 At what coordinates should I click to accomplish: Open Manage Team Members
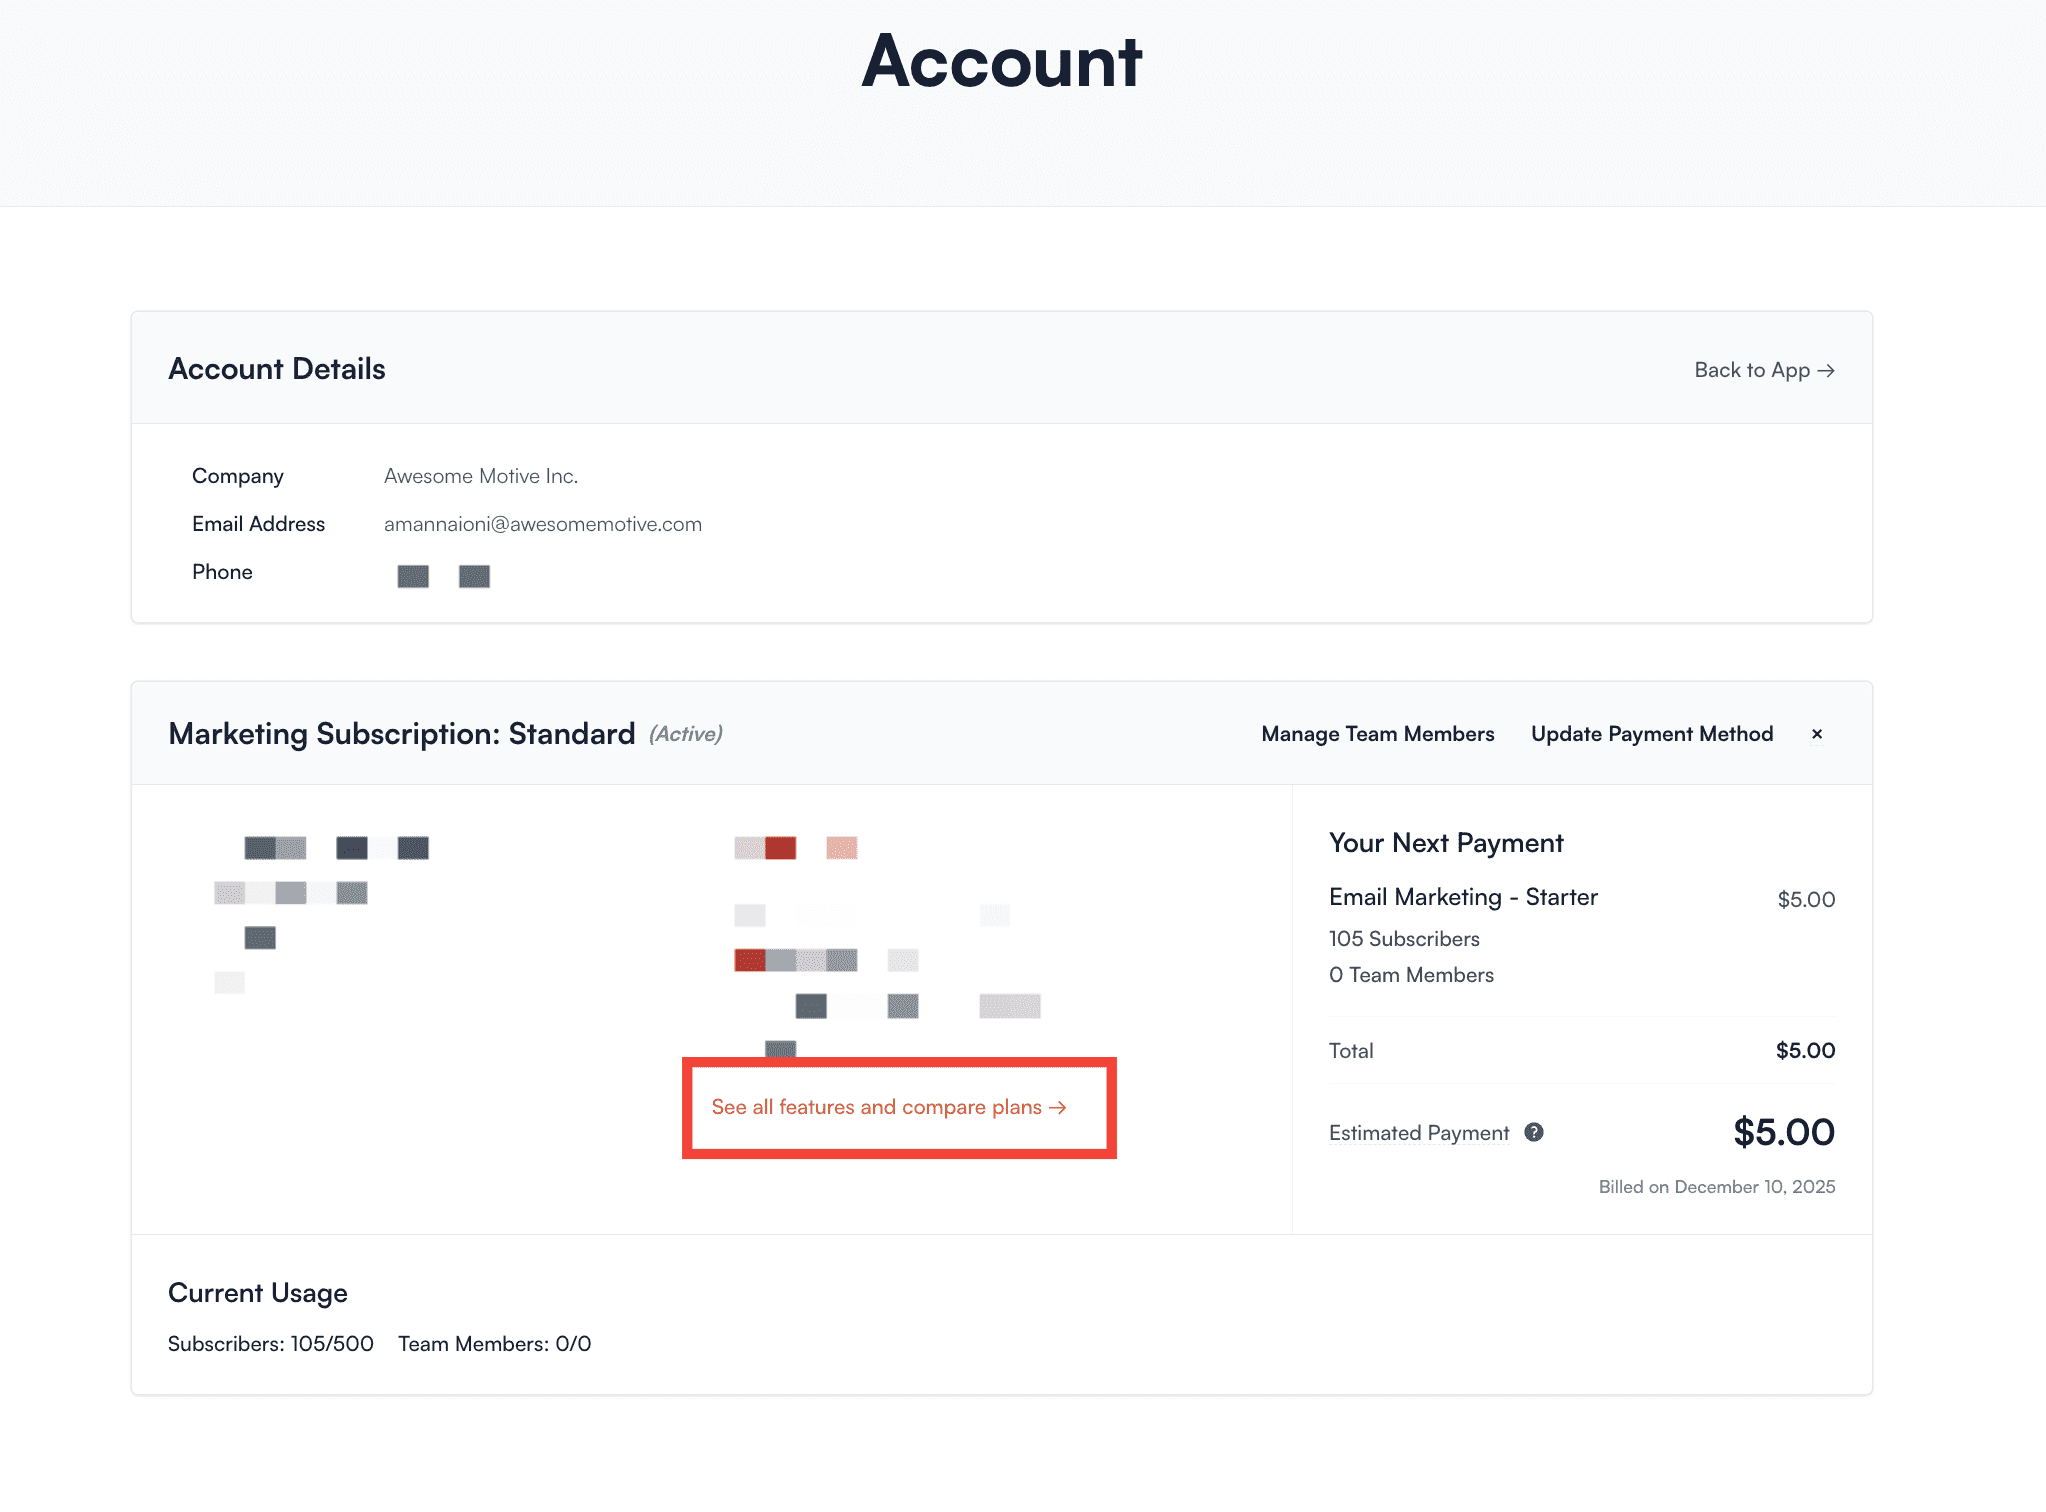pyautogui.click(x=1377, y=733)
